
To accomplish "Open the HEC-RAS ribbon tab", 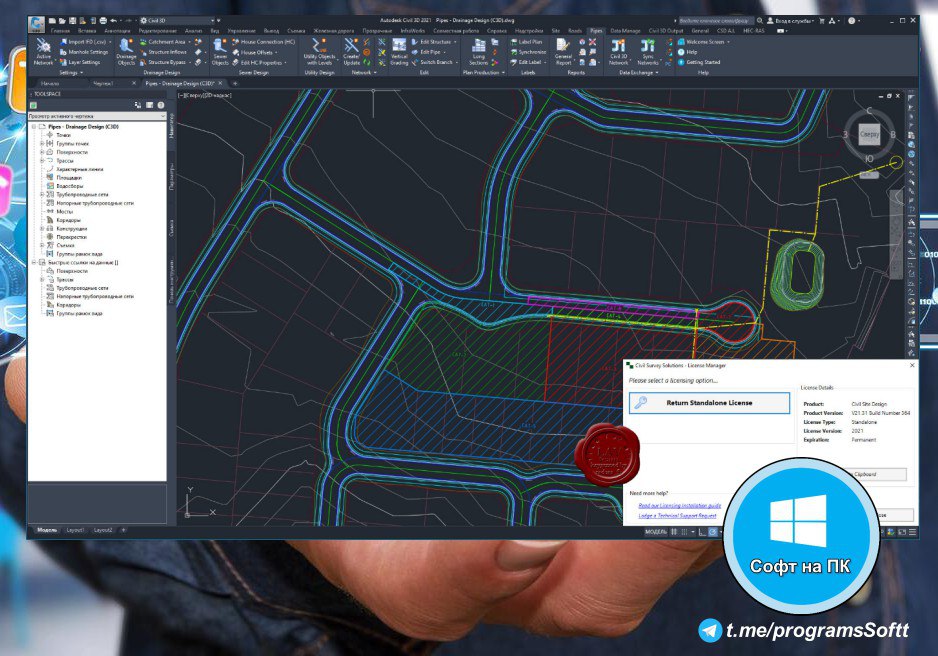I will coord(753,30).
